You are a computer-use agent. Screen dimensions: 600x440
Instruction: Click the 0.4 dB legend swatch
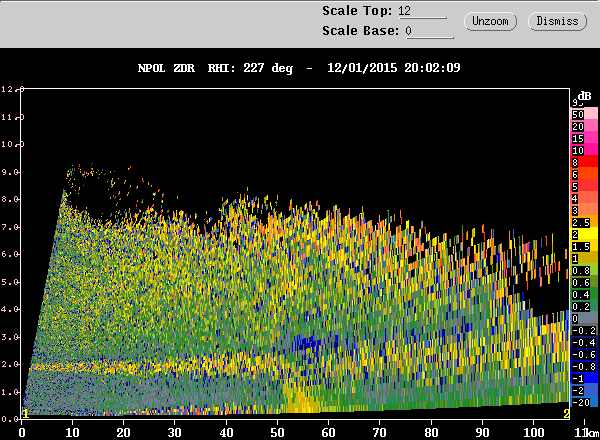tap(584, 295)
